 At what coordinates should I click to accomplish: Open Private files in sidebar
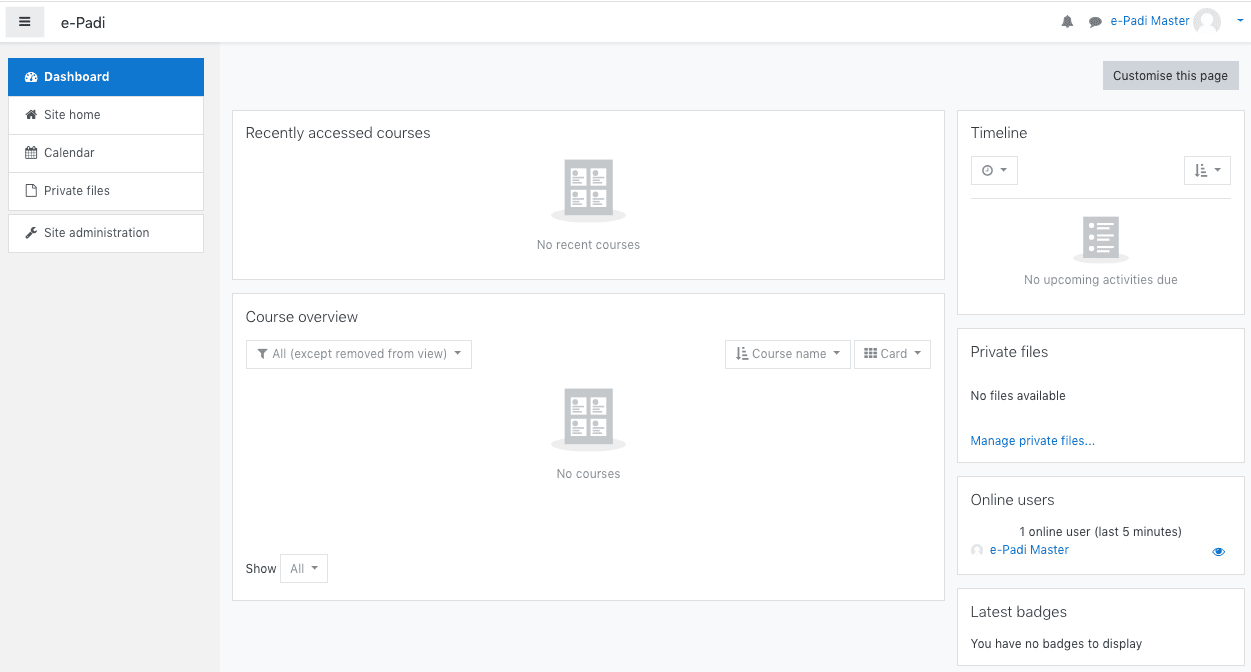106,191
